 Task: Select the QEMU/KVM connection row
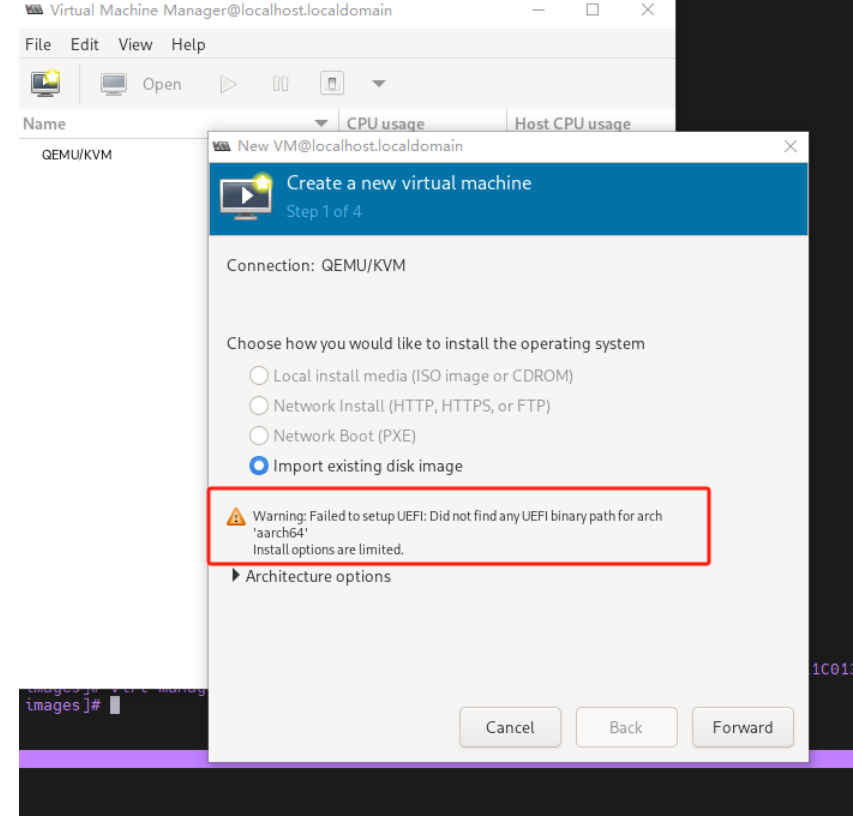tap(77, 155)
